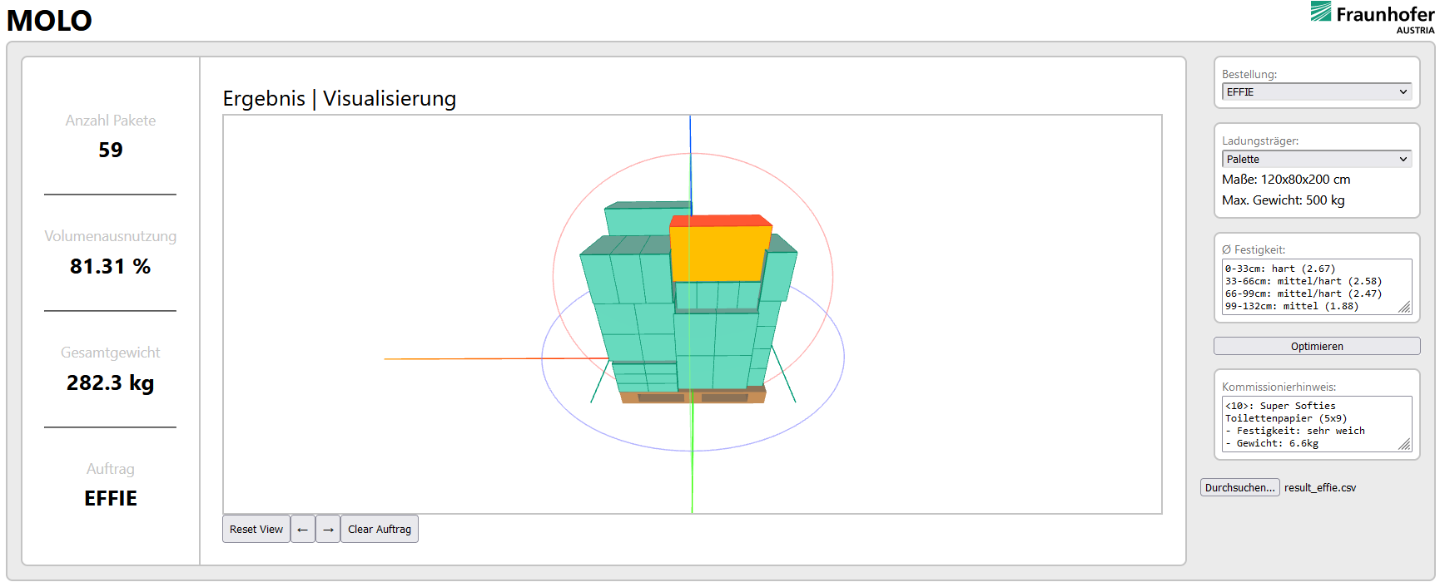Click the Gesamtgewicht value 282.3 kg
This screenshot has height=587, width=1440.
[110, 382]
